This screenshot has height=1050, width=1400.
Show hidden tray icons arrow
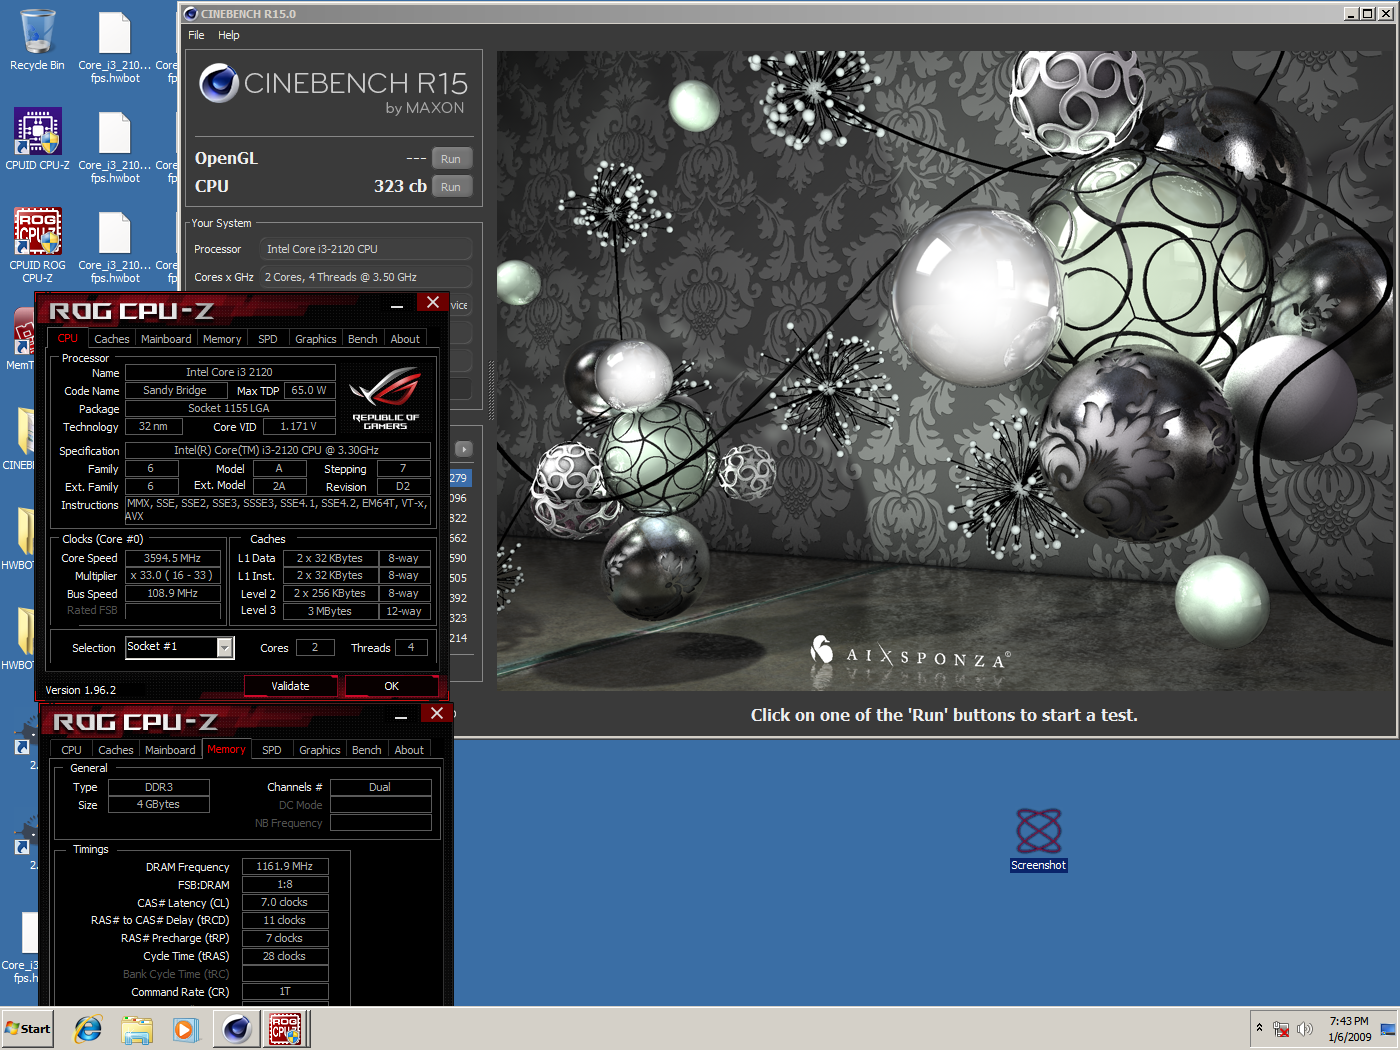tap(1259, 1028)
